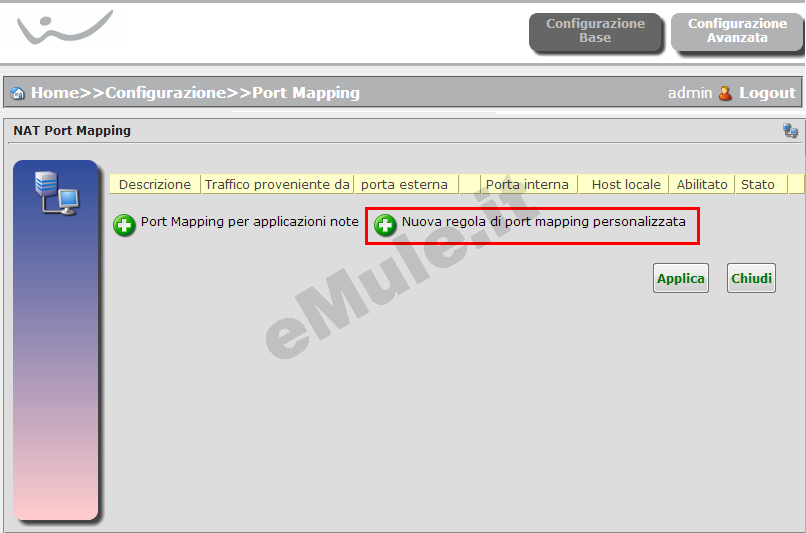Click the admin username text
This screenshot has height=533, width=806.
(x=690, y=93)
